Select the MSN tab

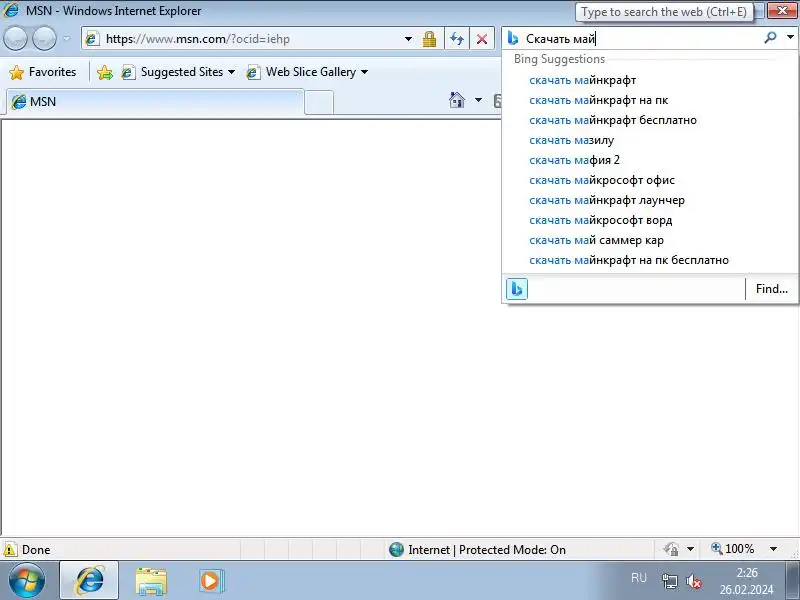(x=155, y=102)
